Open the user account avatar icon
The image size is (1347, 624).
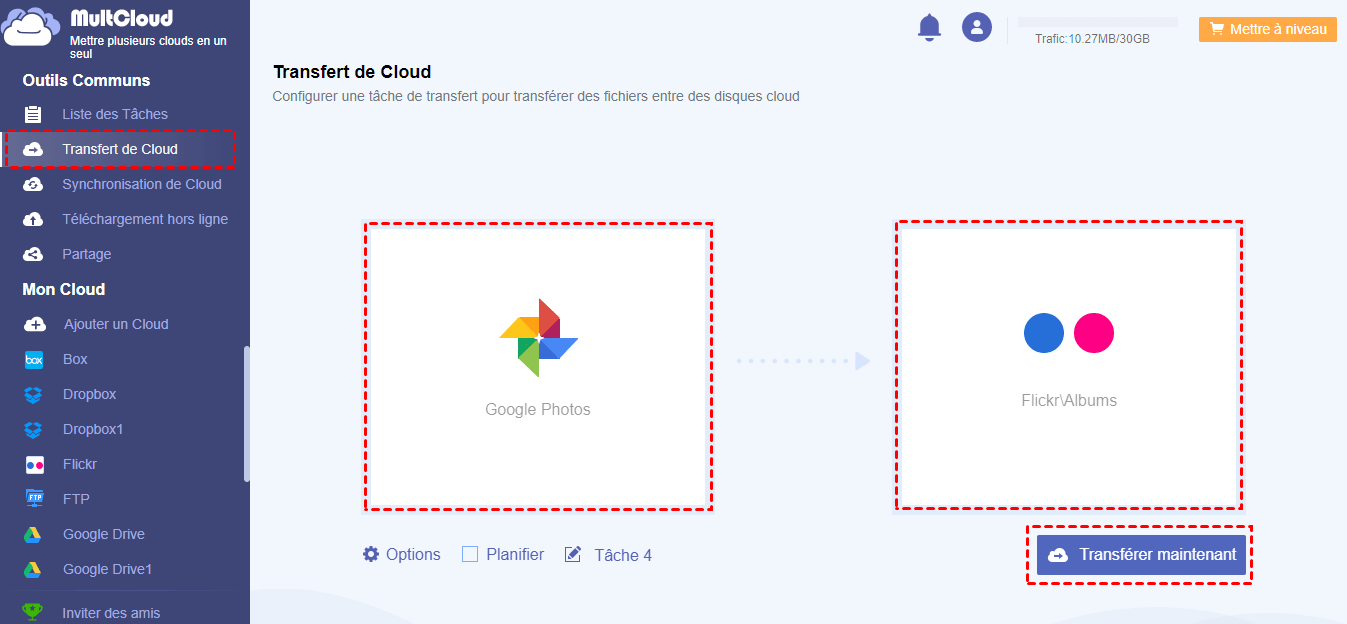click(976, 27)
